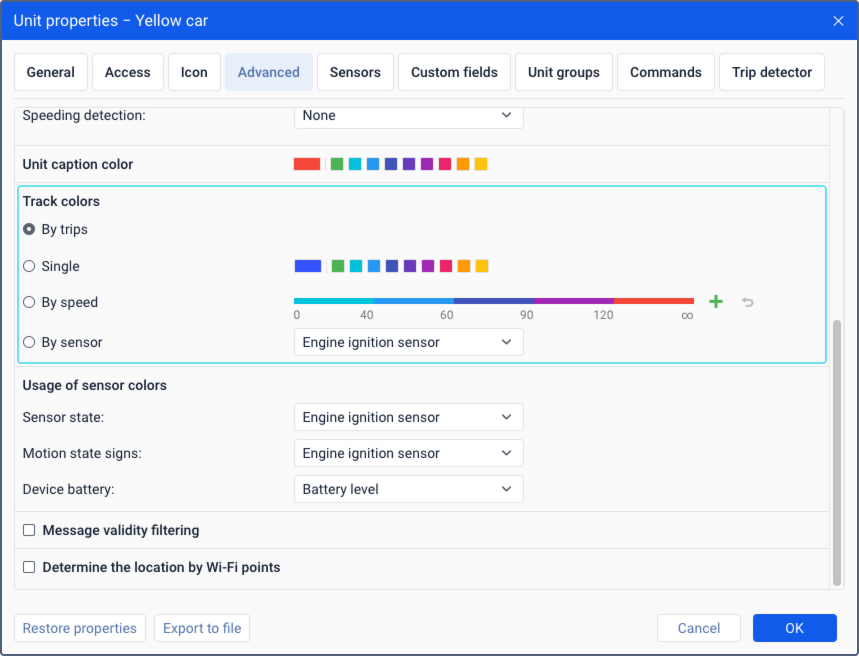Screen dimensions: 859x656
Task: Pick the yellow swatch in Single track colors
Action: (x=482, y=266)
